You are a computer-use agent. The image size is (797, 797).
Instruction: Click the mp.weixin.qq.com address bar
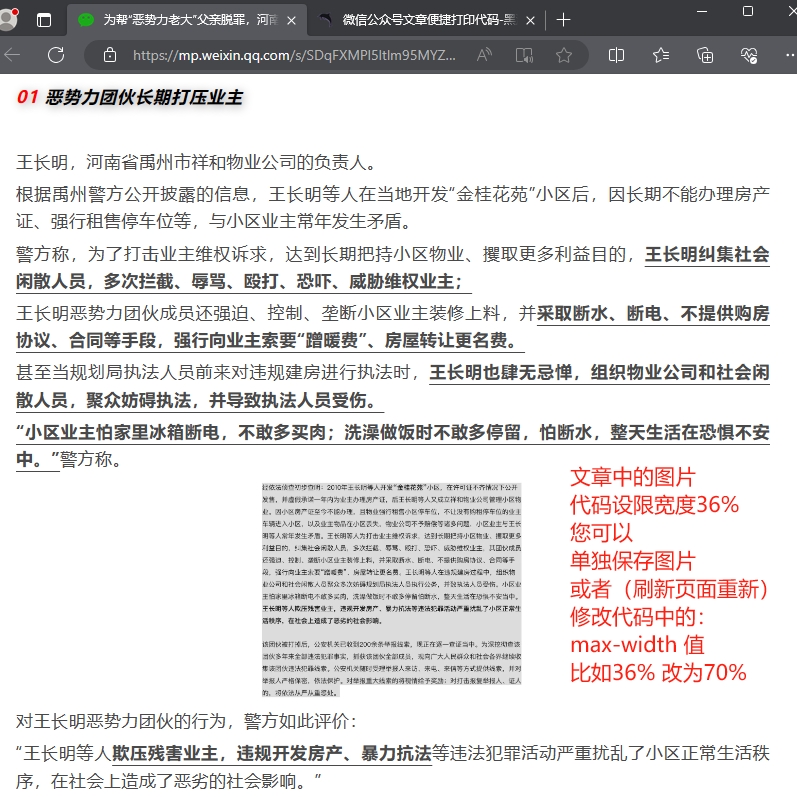click(x=294, y=55)
